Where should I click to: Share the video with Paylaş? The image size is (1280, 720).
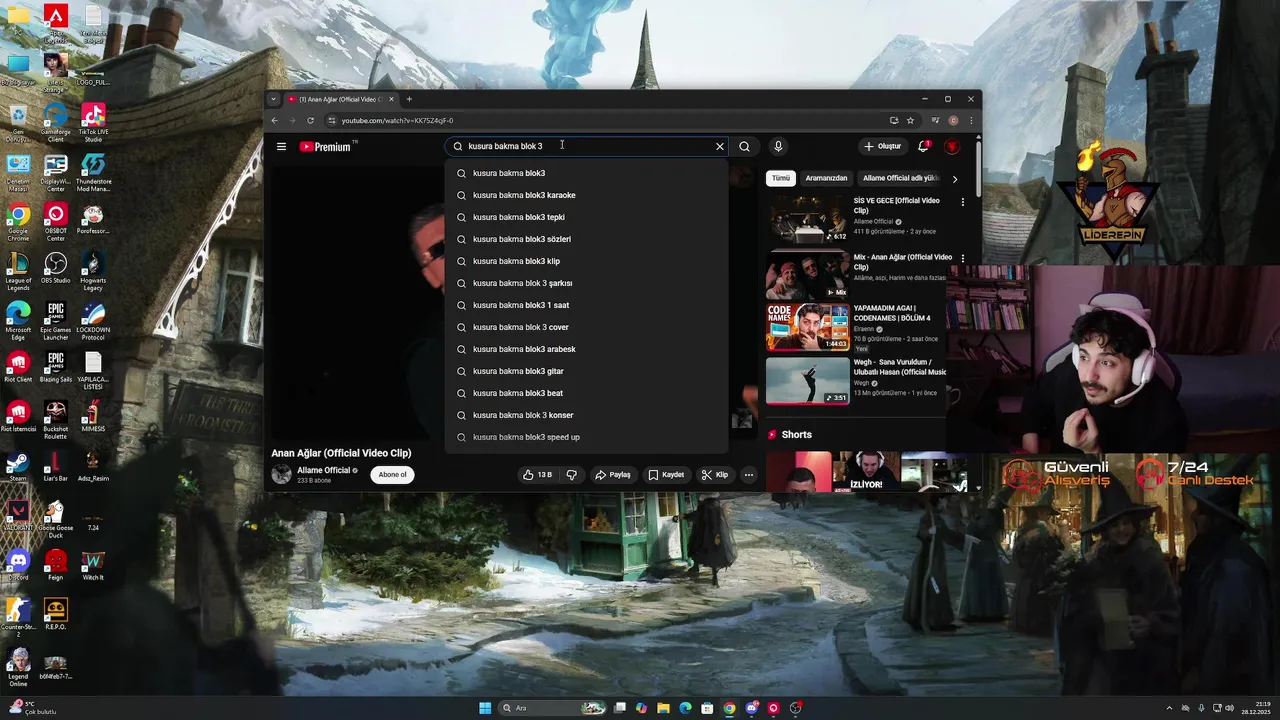pyautogui.click(x=613, y=475)
